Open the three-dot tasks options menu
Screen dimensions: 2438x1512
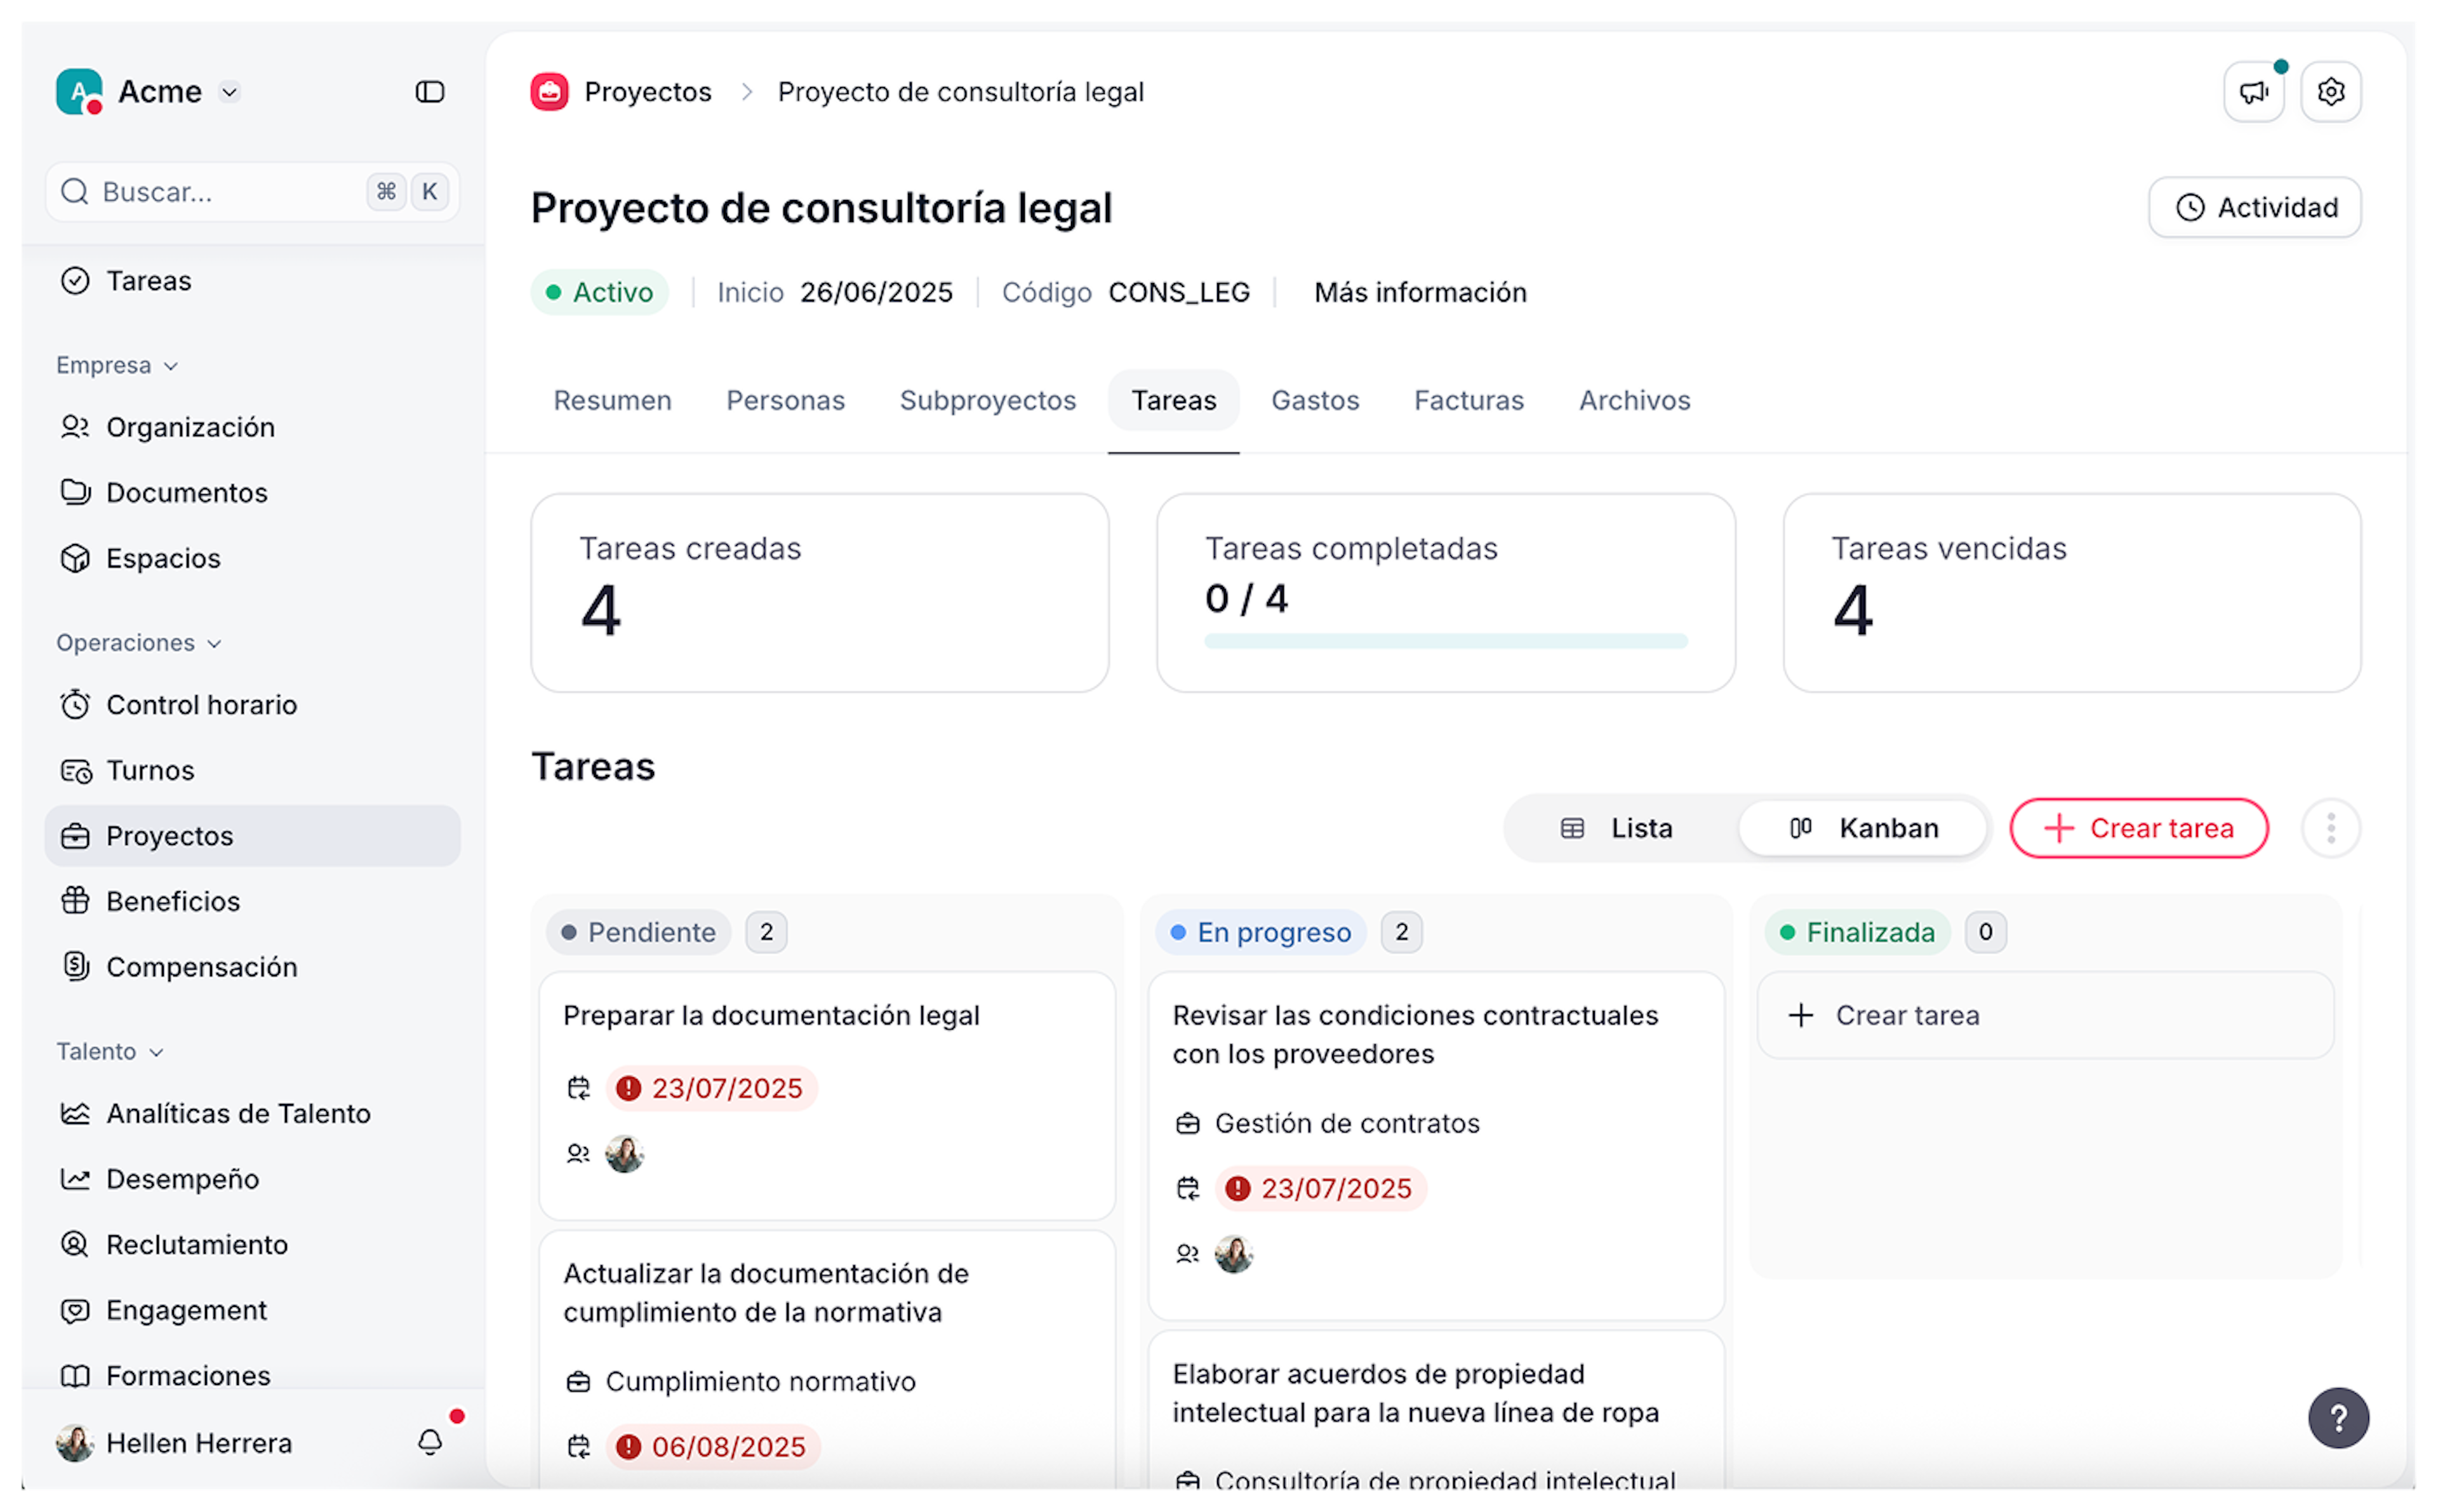(2330, 828)
